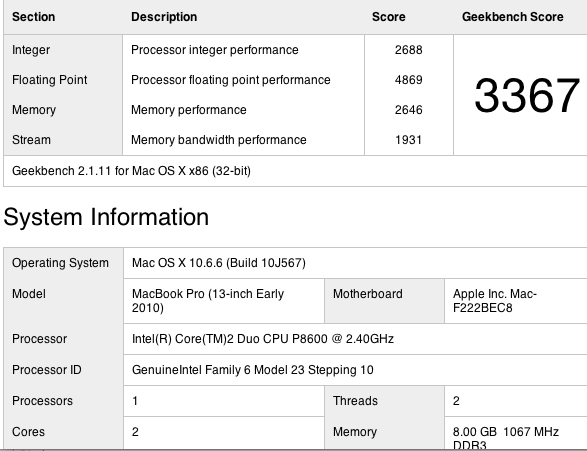Click the Stream score value 1931

click(x=408, y=140)
